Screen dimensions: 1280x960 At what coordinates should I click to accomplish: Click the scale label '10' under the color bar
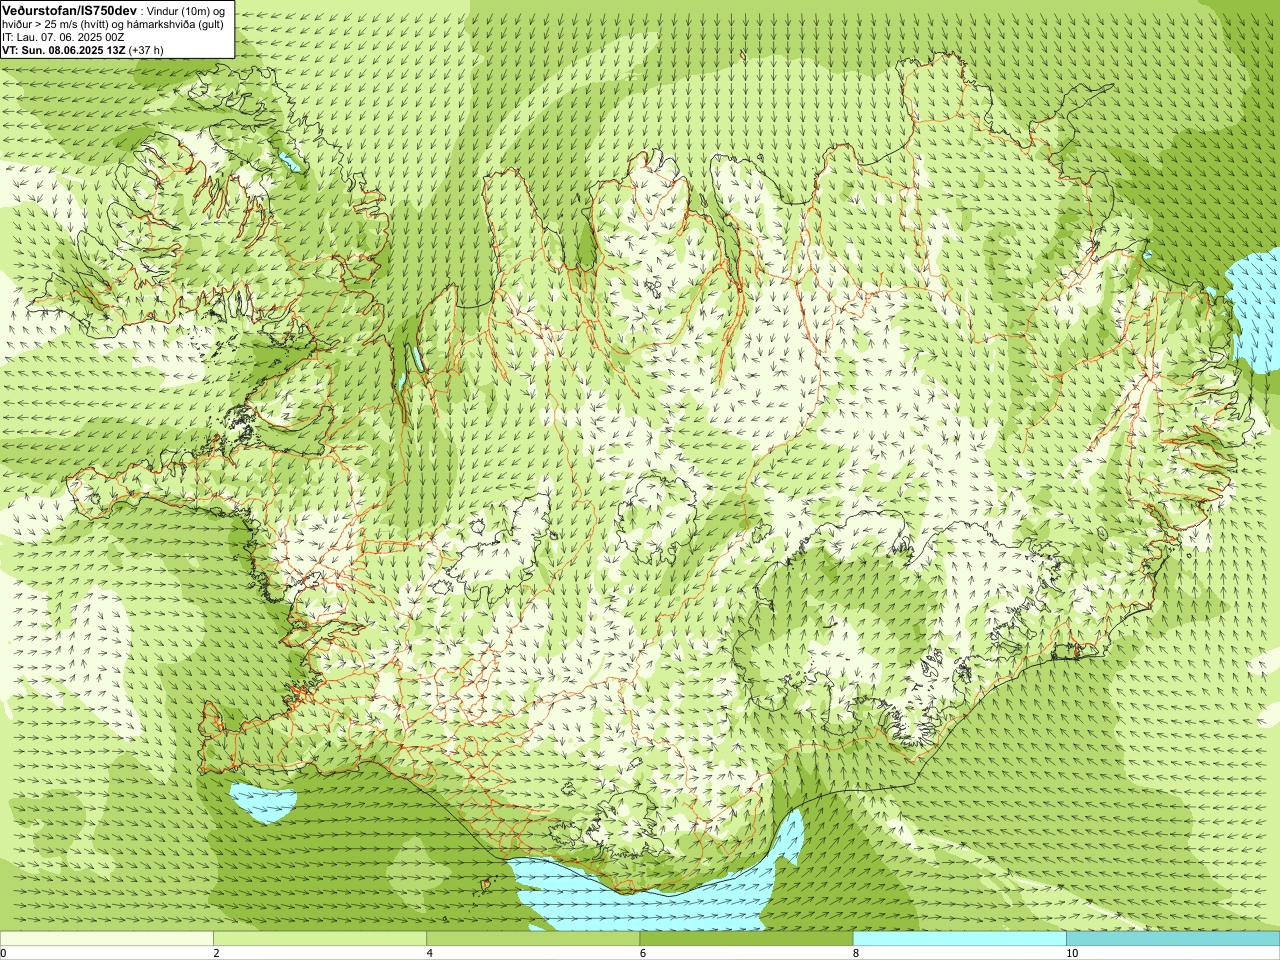click(1072, 954)
